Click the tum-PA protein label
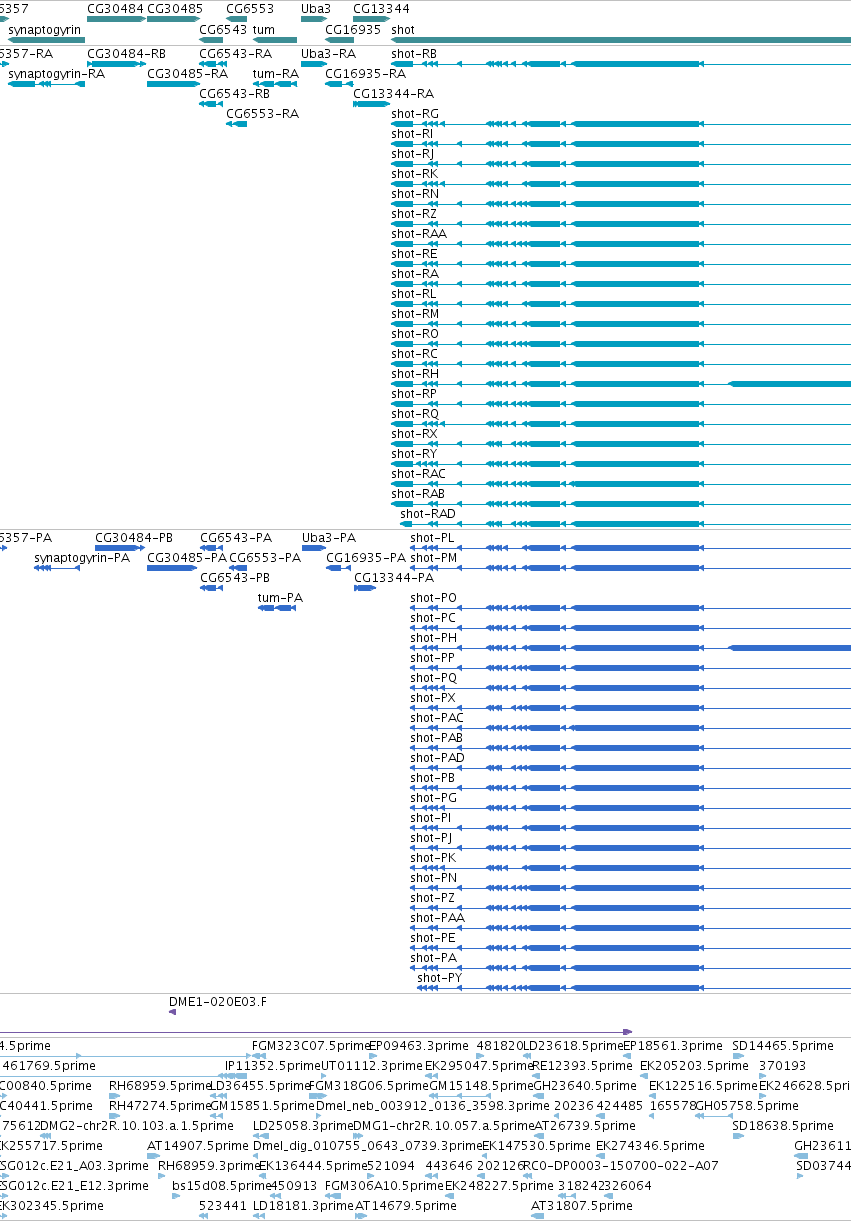851x1221 pixels. pyautogui.click(x=280, y=598)
